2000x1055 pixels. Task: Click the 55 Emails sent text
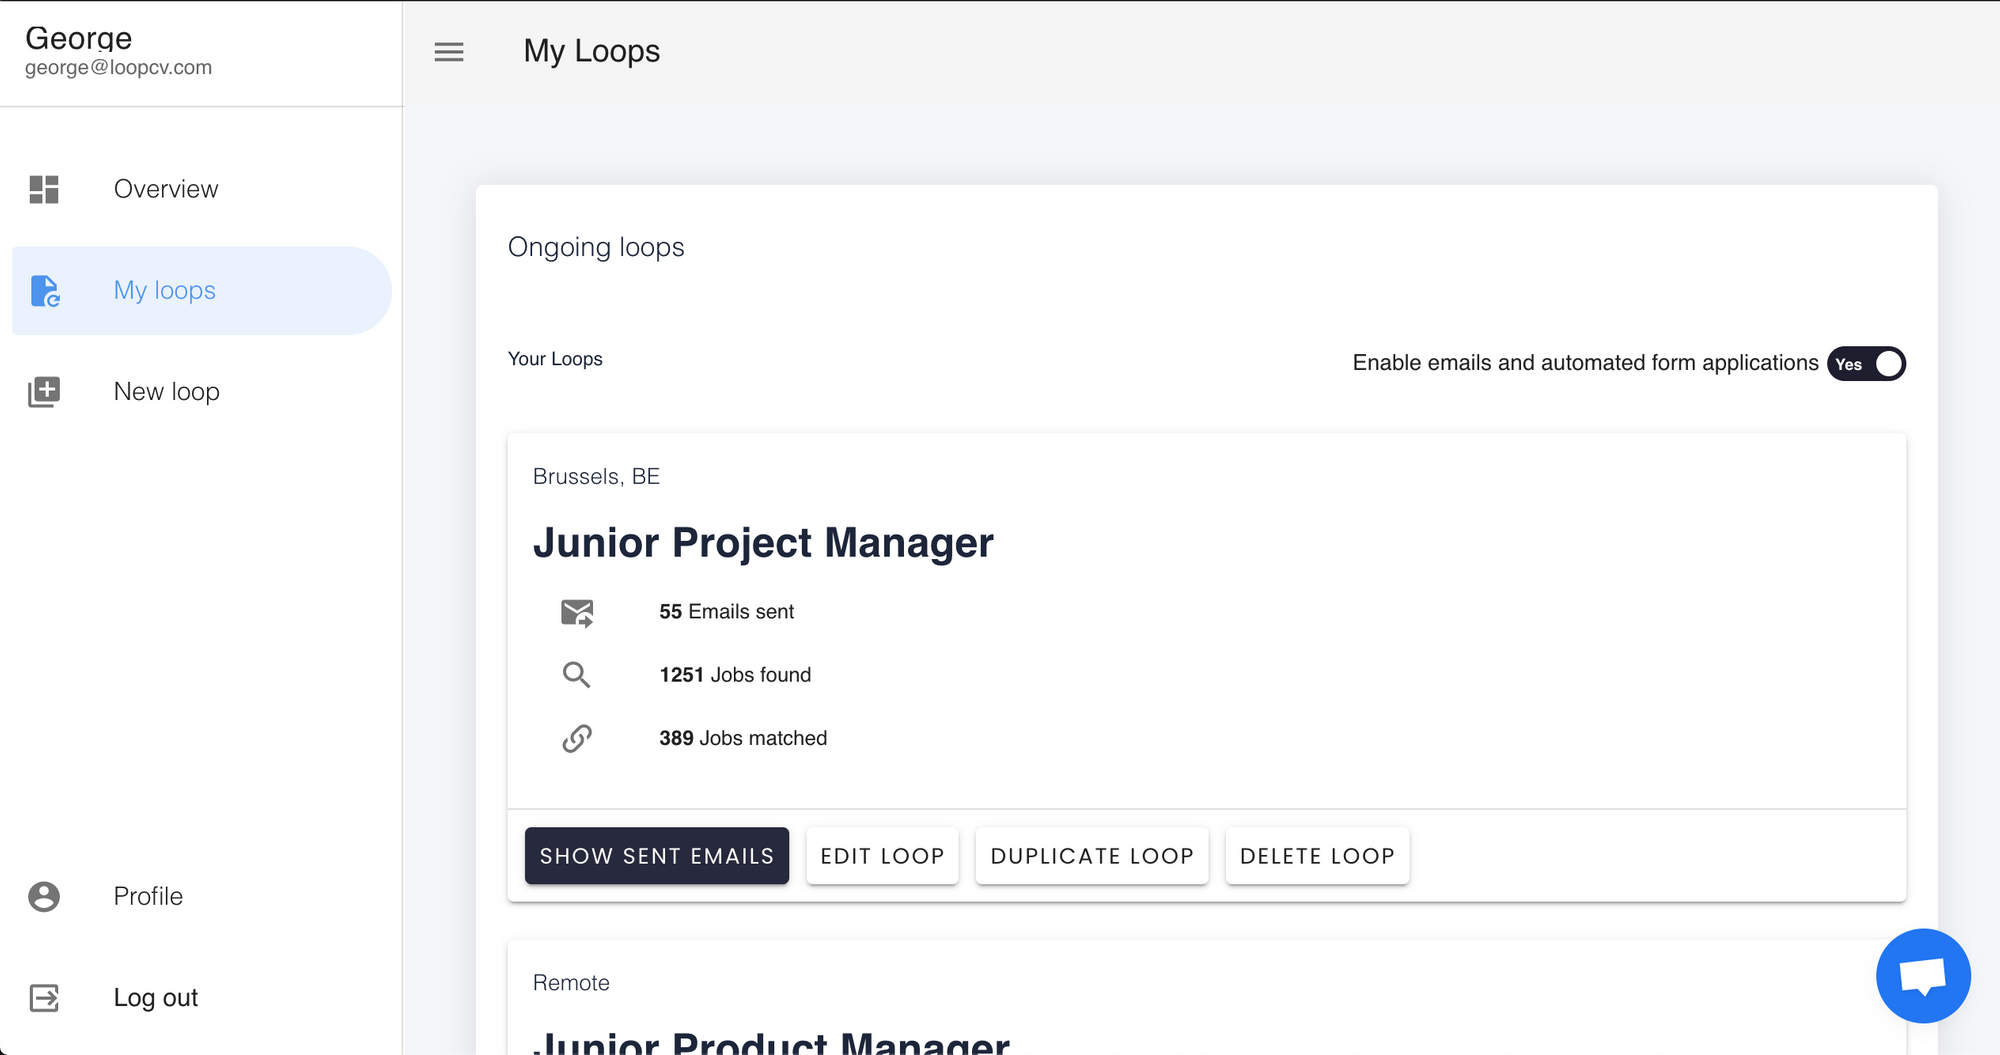(x=726, y=612)
